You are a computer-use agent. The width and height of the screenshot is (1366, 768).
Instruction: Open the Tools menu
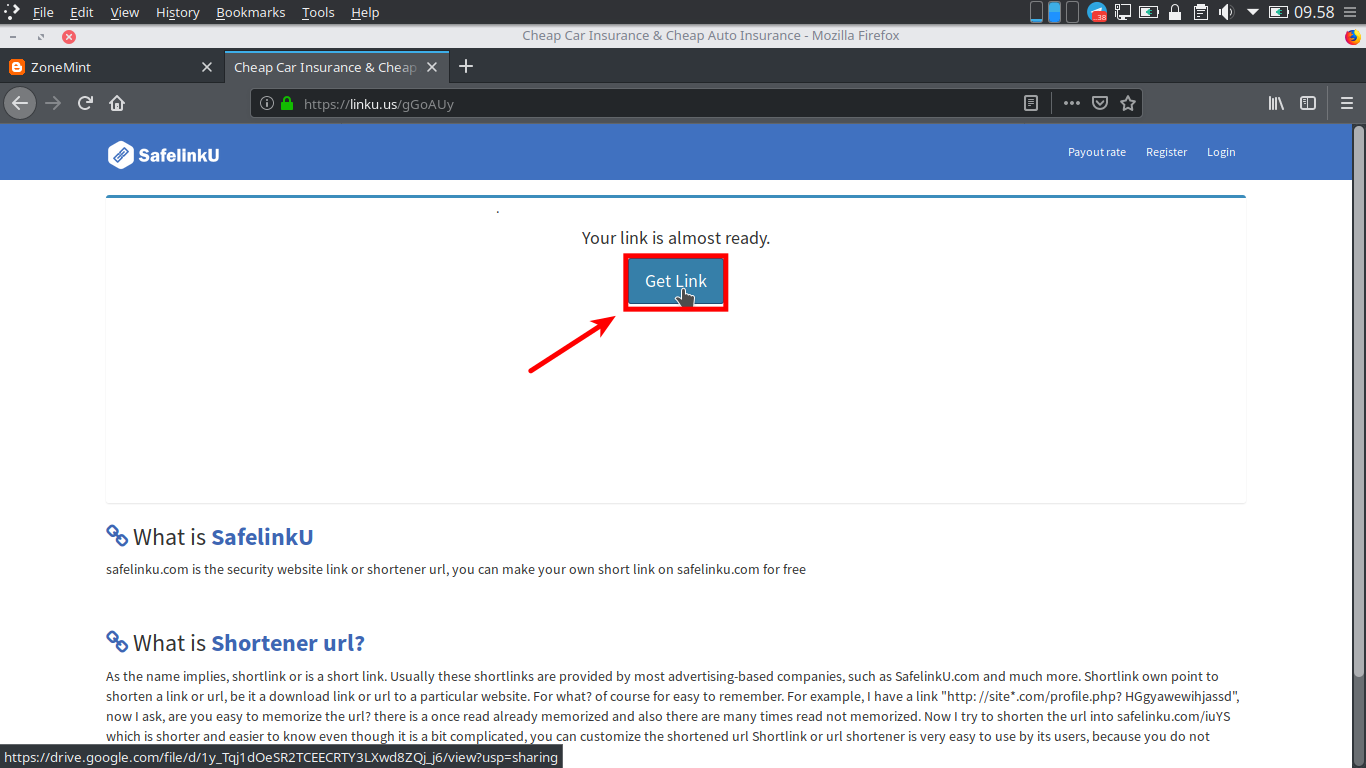(318, 12)
